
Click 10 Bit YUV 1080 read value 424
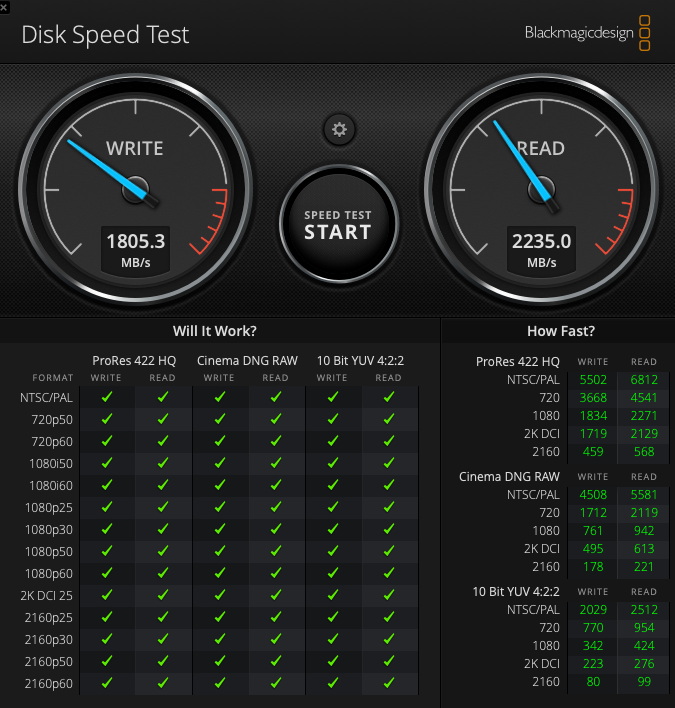tap(644, 646)
